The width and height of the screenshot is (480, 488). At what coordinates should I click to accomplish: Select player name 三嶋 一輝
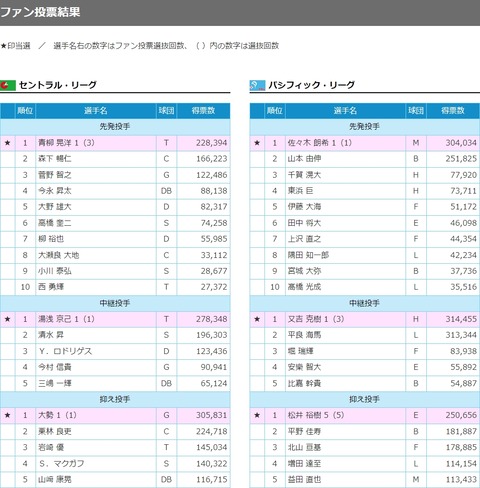pos(55,384)
